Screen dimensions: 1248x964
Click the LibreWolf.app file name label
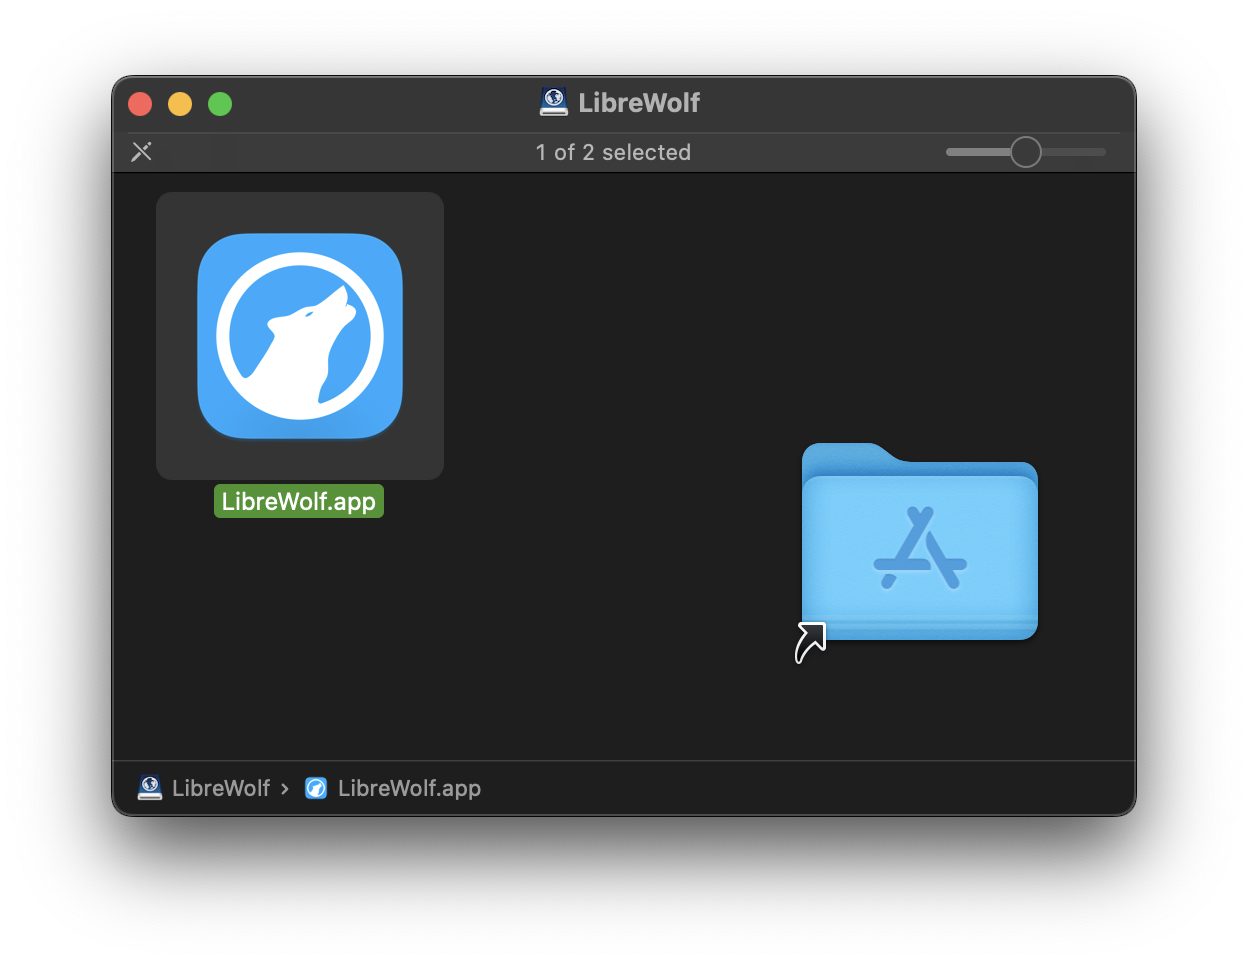point(299,501)
